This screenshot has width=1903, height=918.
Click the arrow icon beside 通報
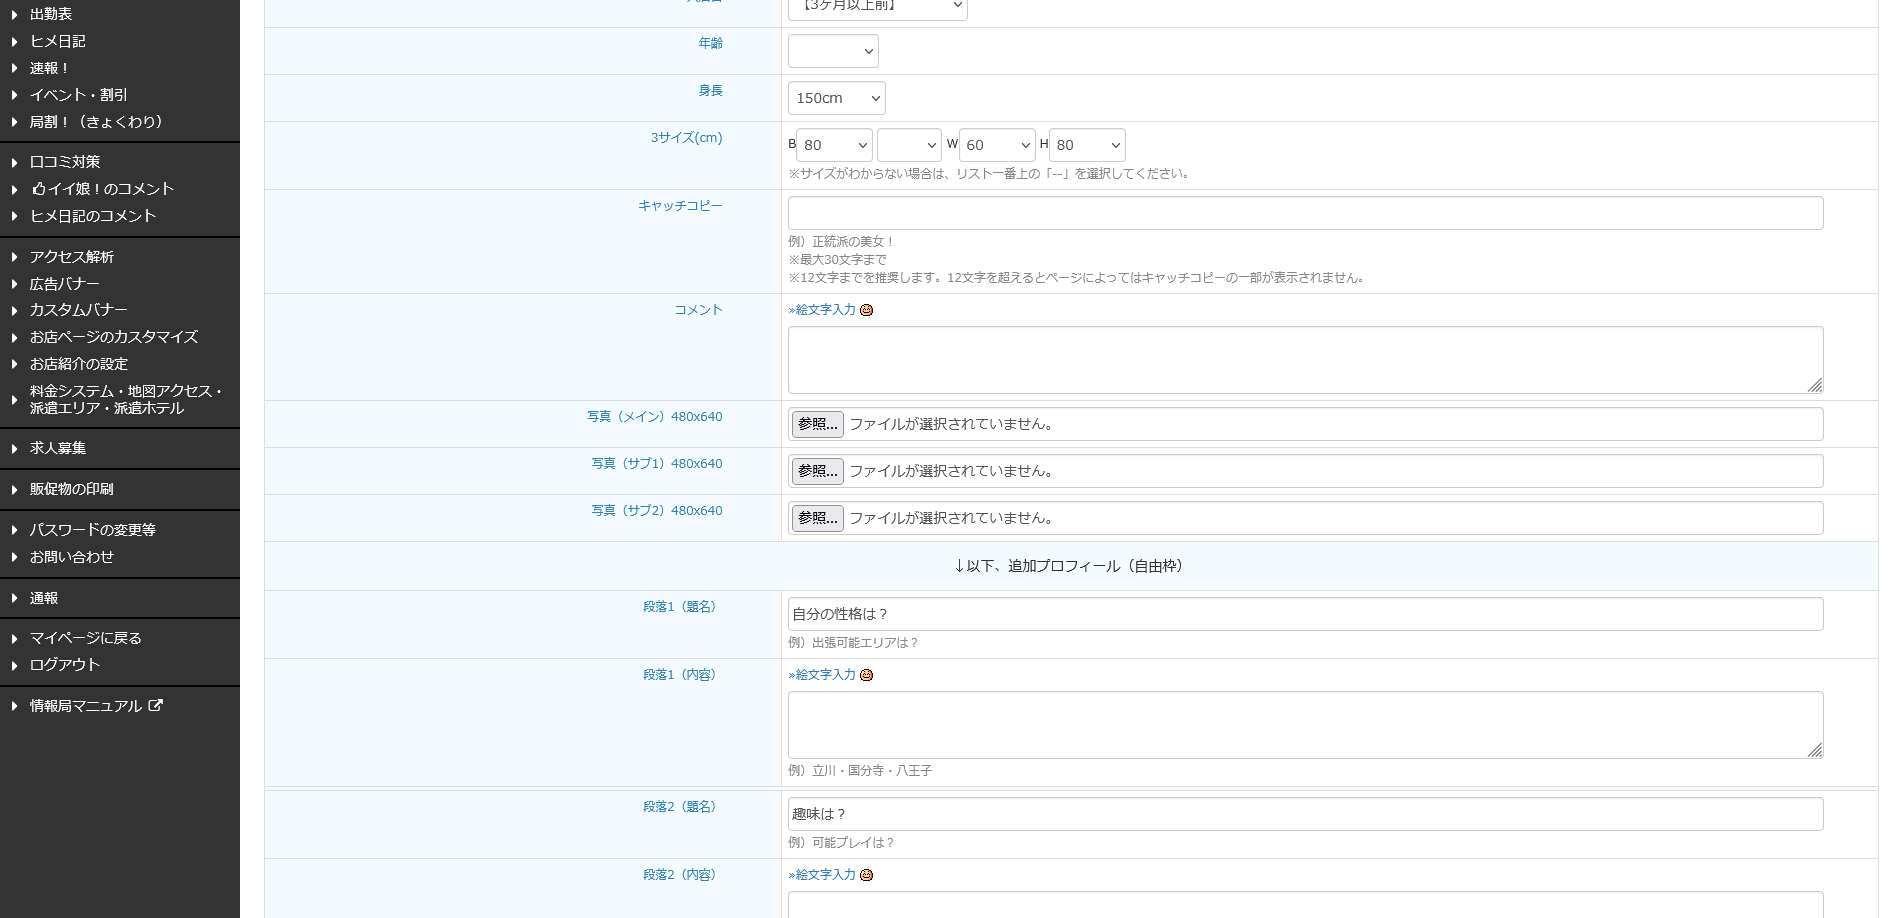tap(14, 598)
